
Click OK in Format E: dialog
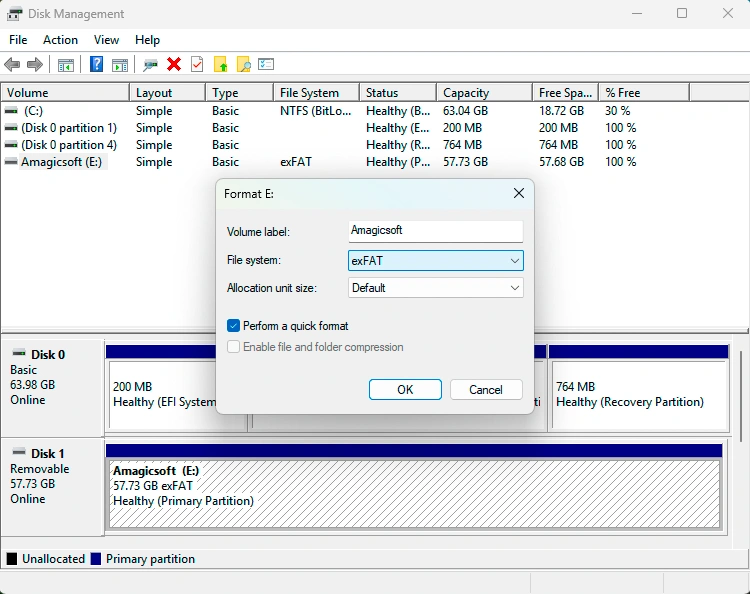tap(405, 389)
